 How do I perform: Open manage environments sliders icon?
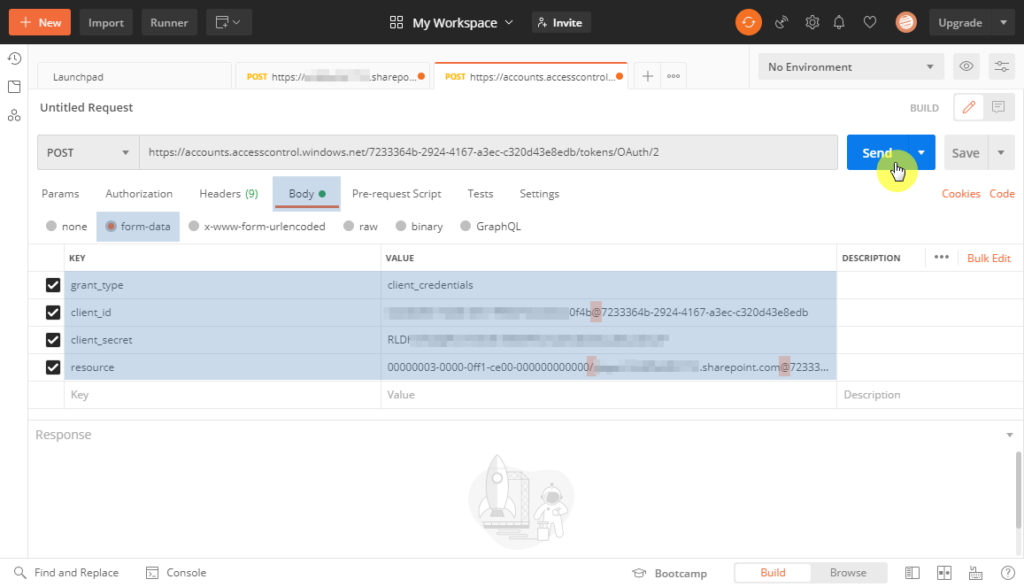point(1002,67)
